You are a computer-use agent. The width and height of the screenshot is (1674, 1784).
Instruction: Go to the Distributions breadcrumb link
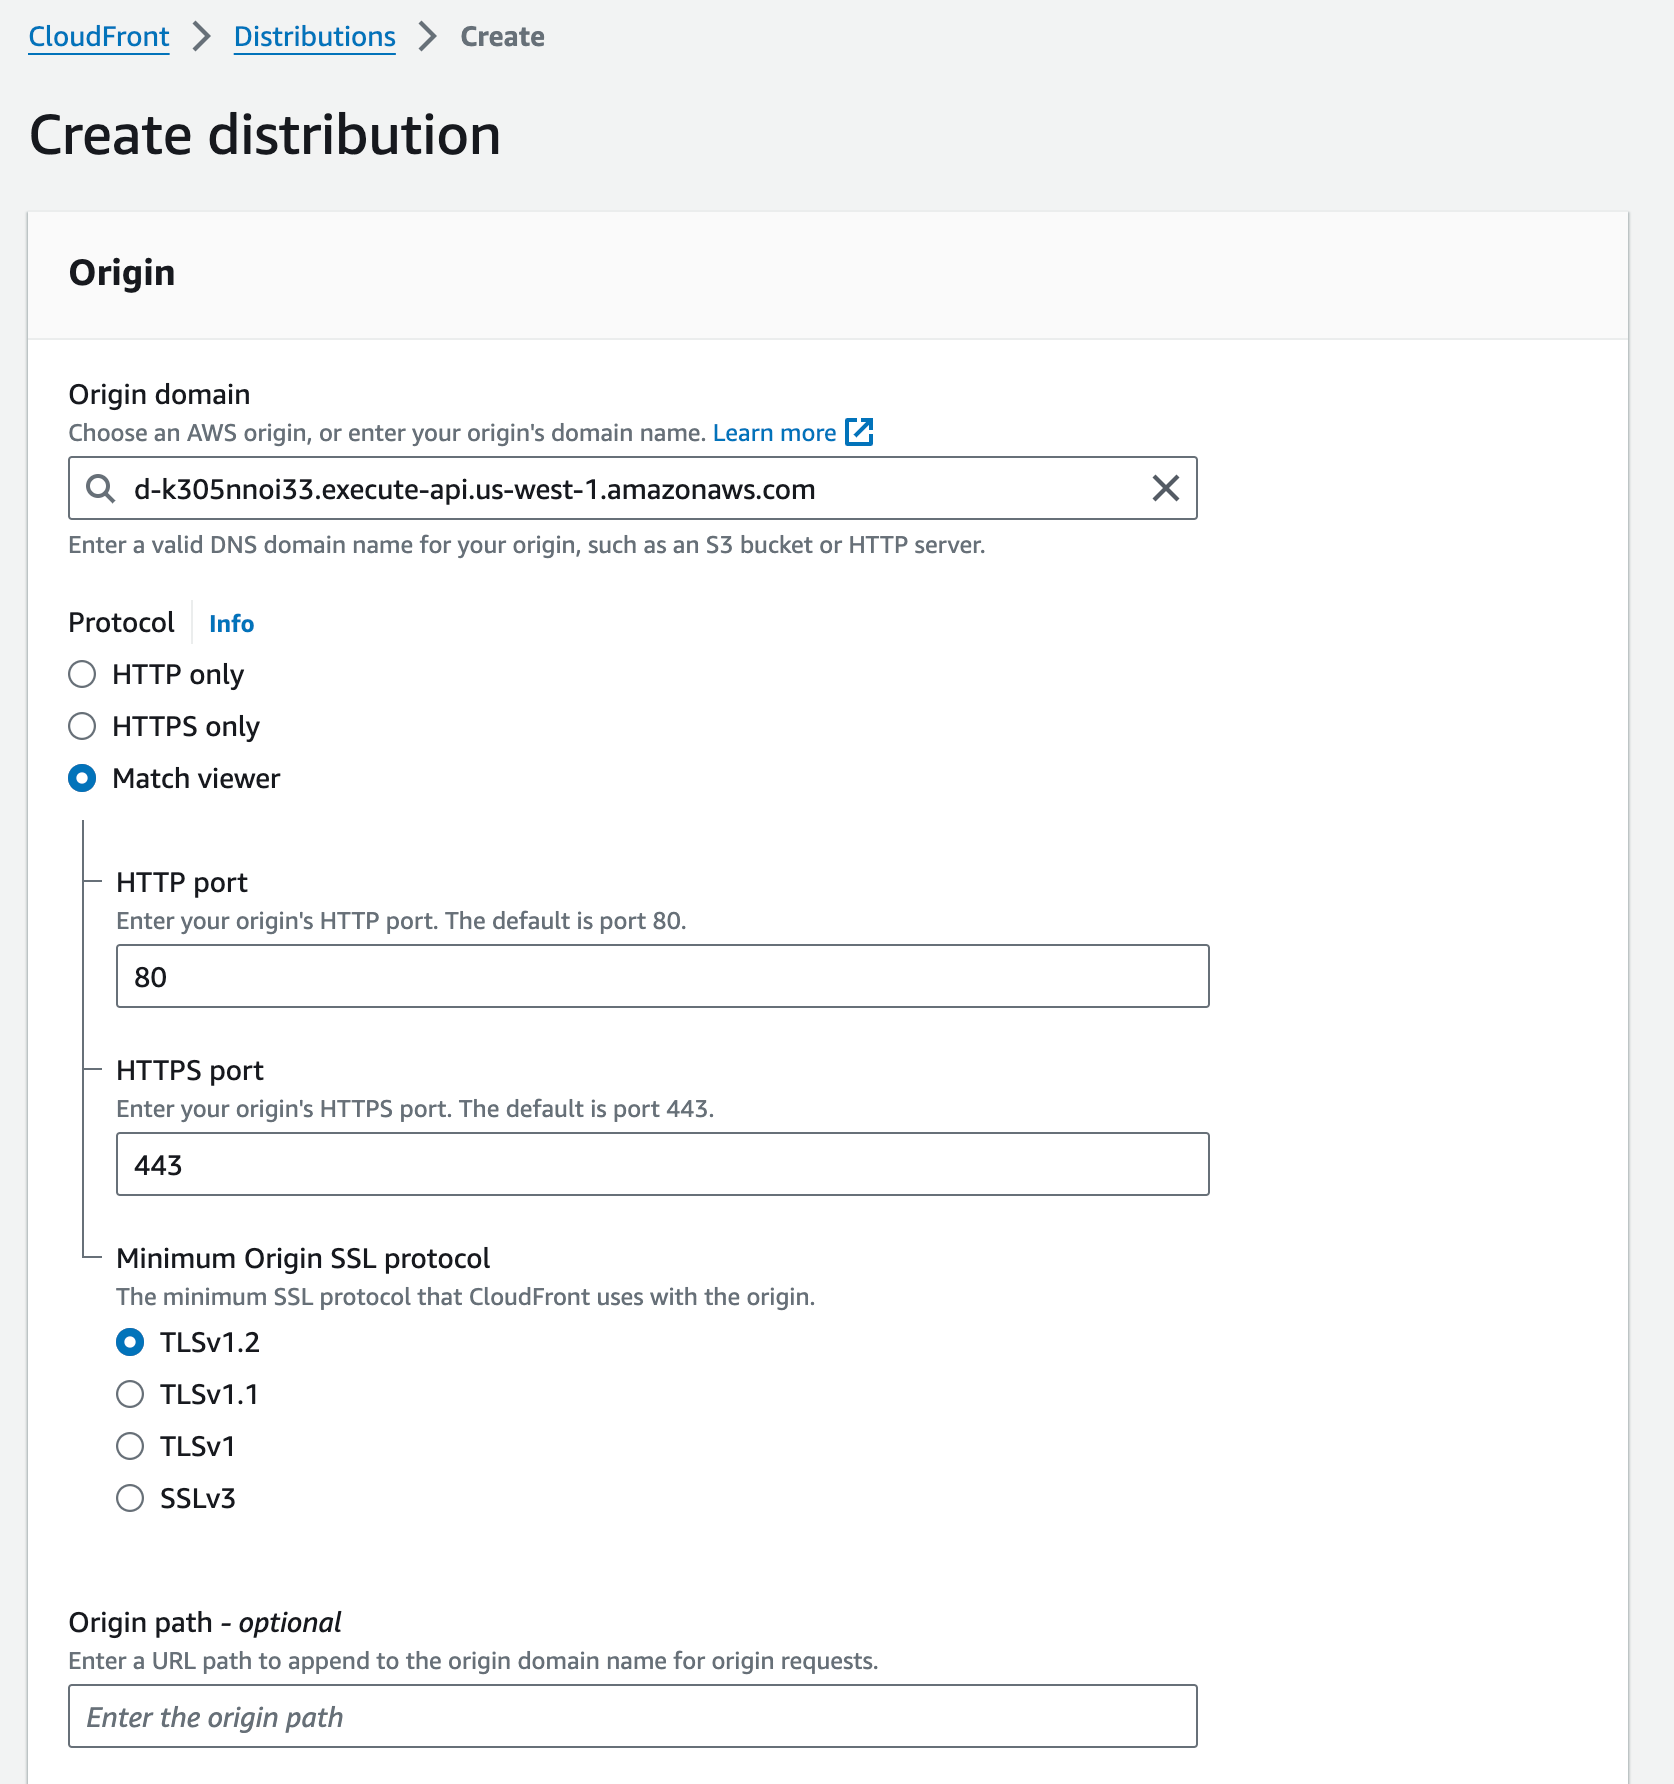point(315,37)
